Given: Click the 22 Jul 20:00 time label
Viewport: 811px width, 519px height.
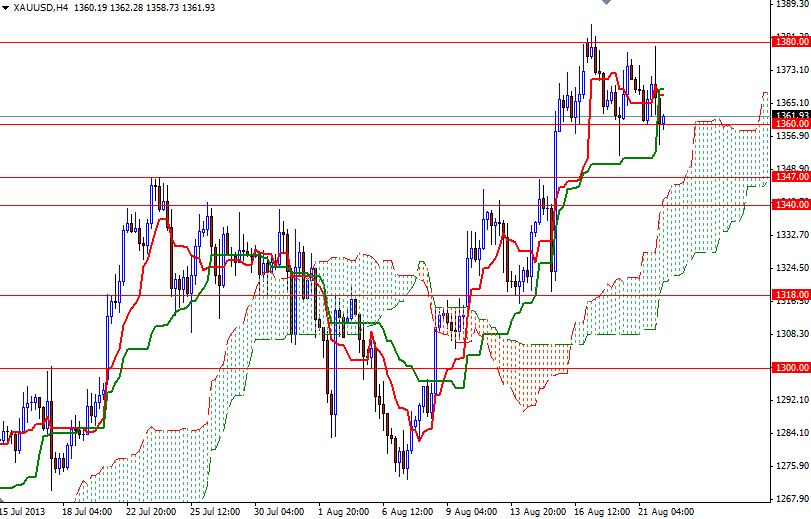Looking at the screenshot, I should click(151, 512).
